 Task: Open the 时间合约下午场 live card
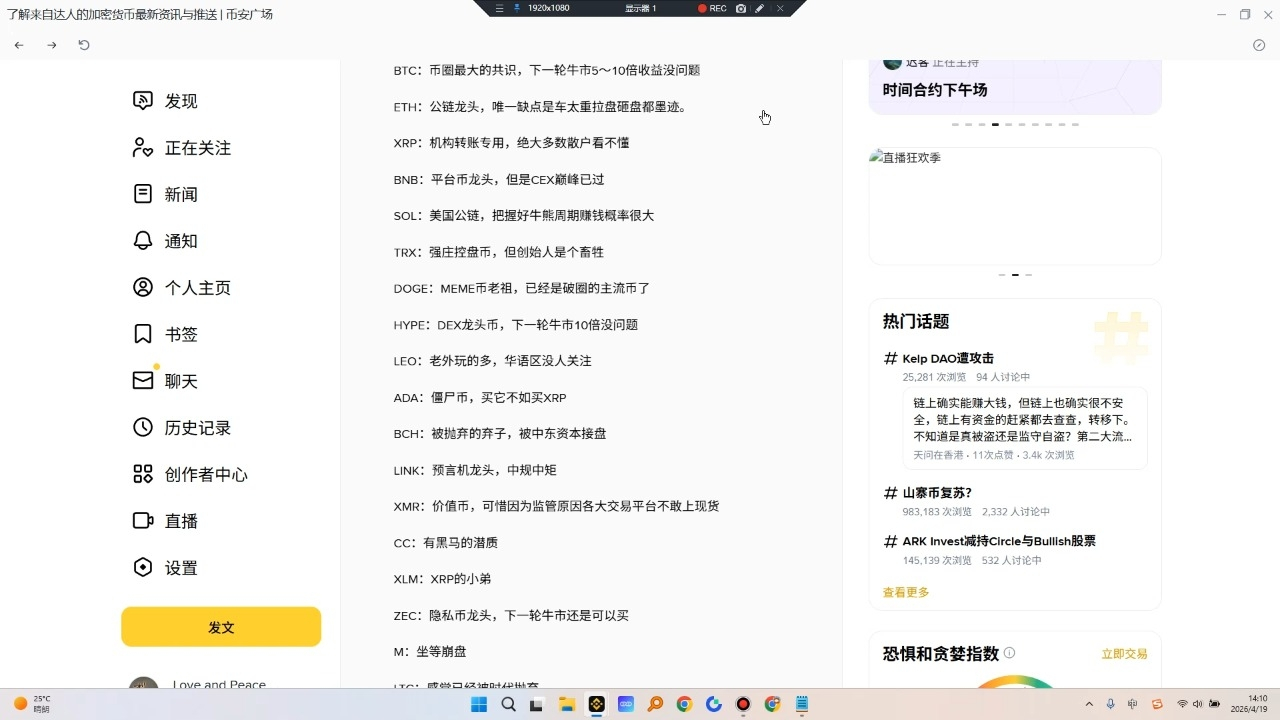pos(1015,86)
